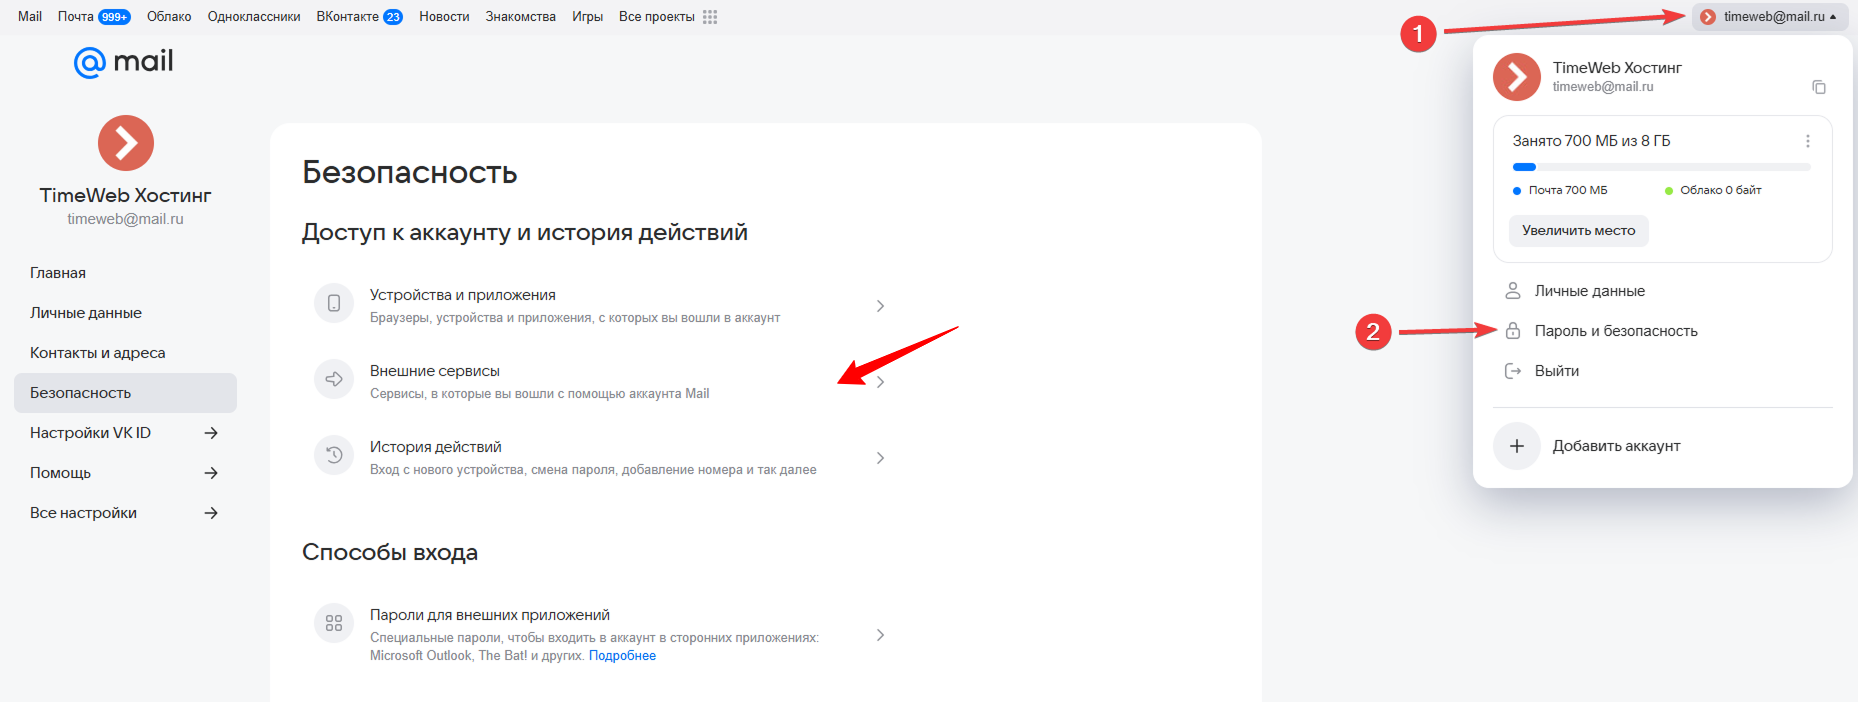Go to Контакты и адреса in sidebar
The width and height of the screenshot is (1858, 702).
125,353
